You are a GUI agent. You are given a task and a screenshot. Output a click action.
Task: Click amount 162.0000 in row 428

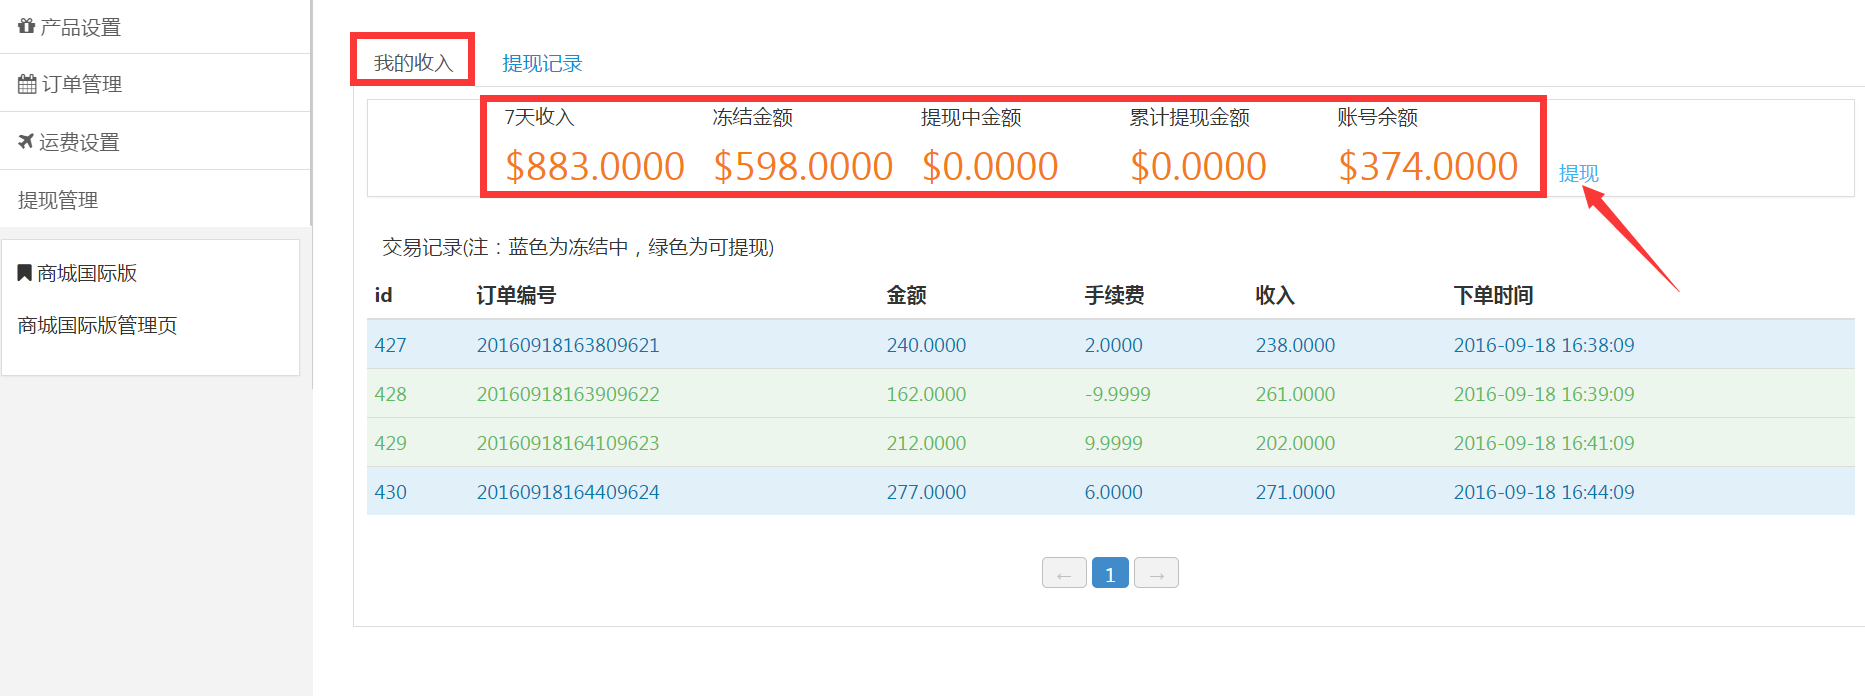pyautogui.click(x=926, y=394)
